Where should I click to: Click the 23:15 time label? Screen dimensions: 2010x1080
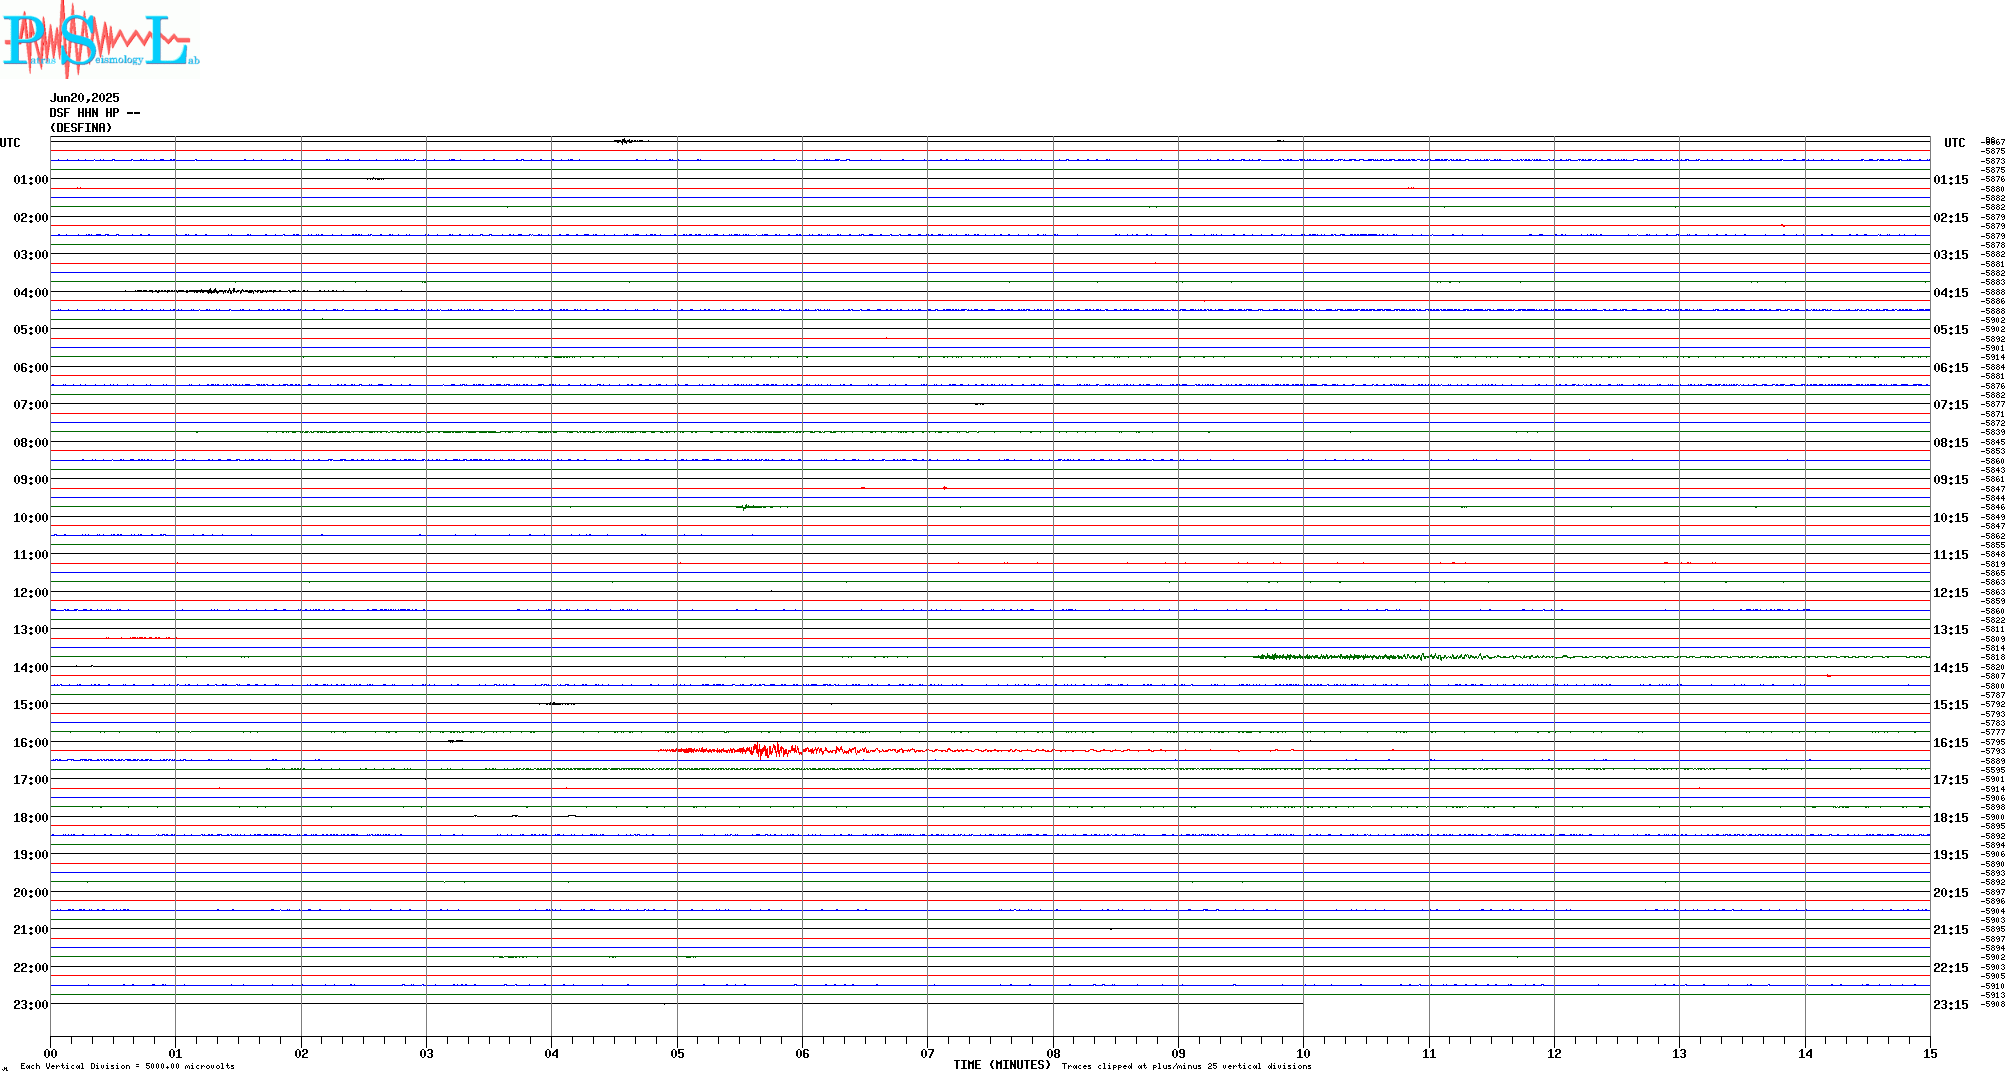[x=1951, y=1005]
